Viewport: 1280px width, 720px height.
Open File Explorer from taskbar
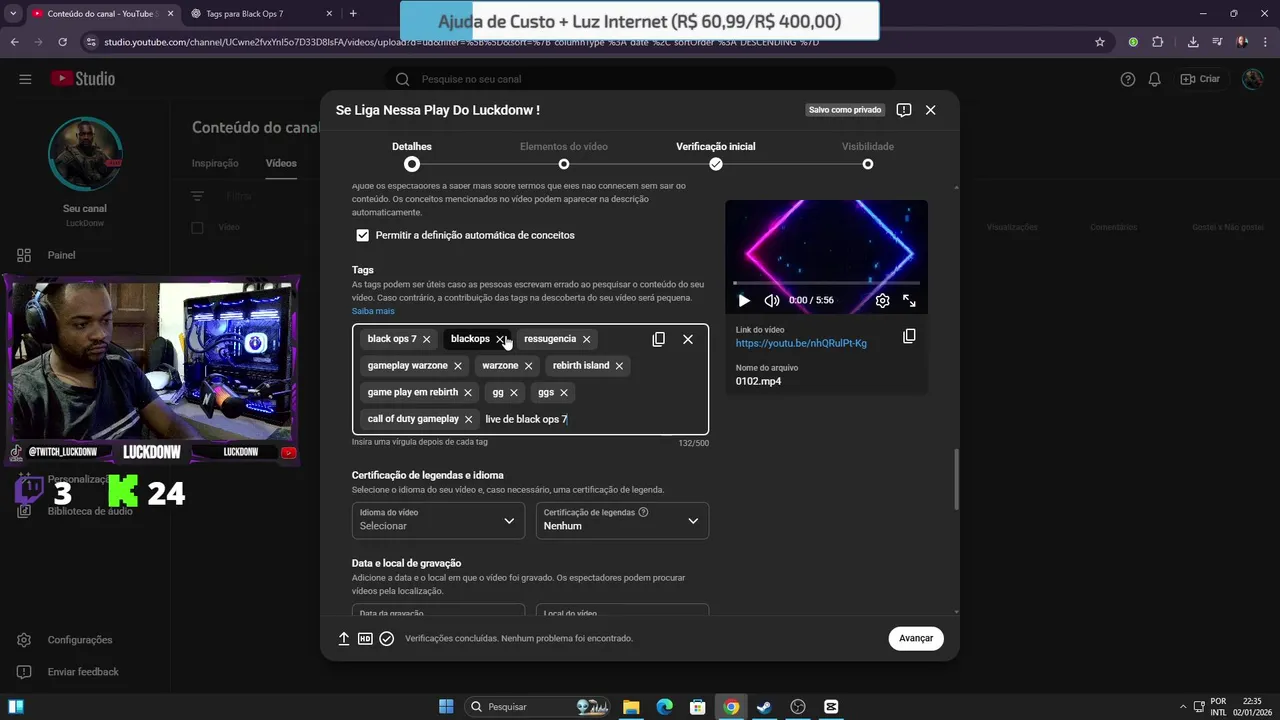(631, 707)
